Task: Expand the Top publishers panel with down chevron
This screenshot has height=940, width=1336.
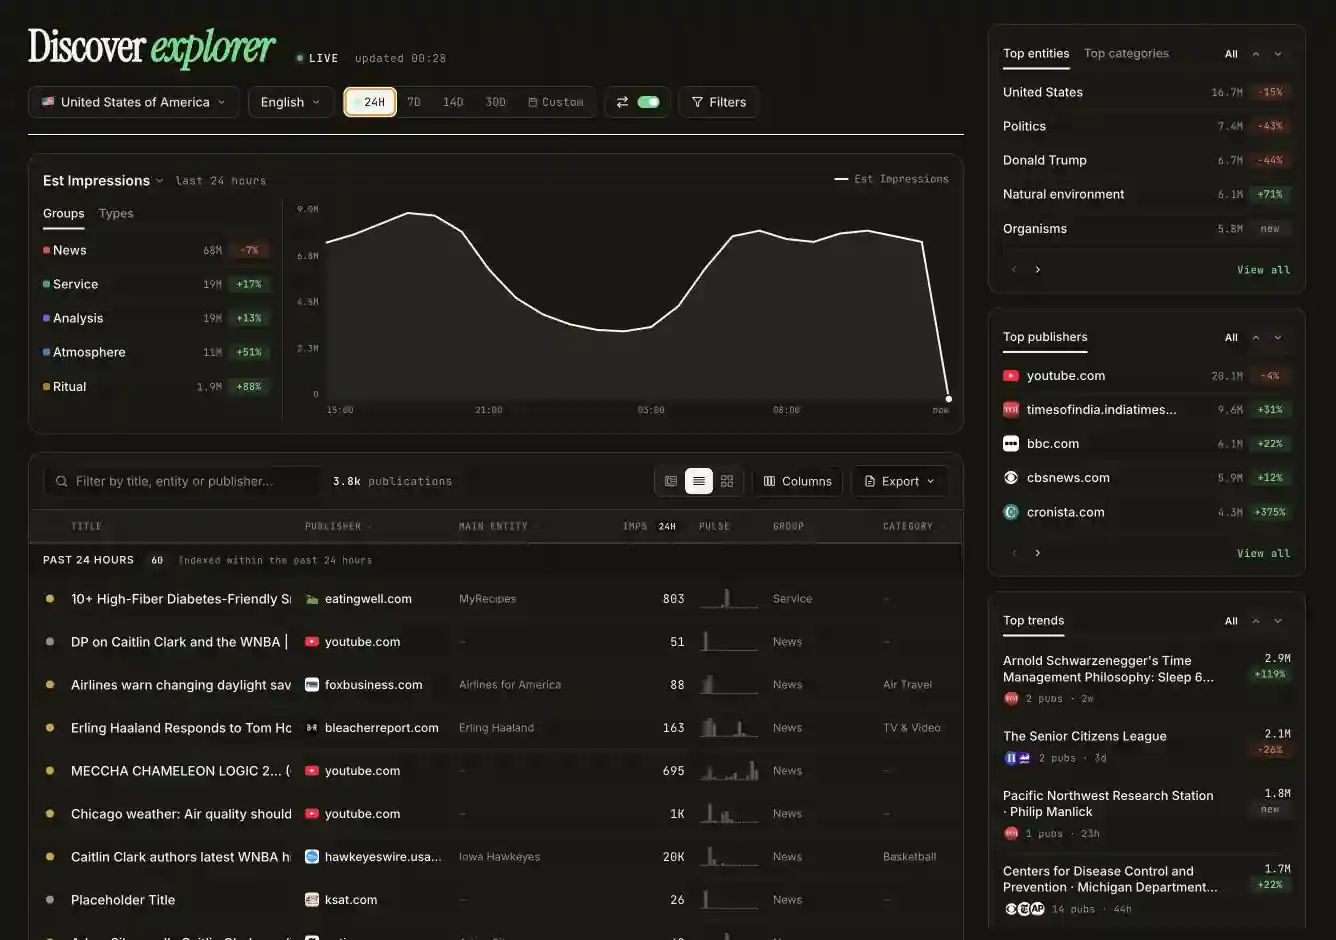Action: (1278, 338)
